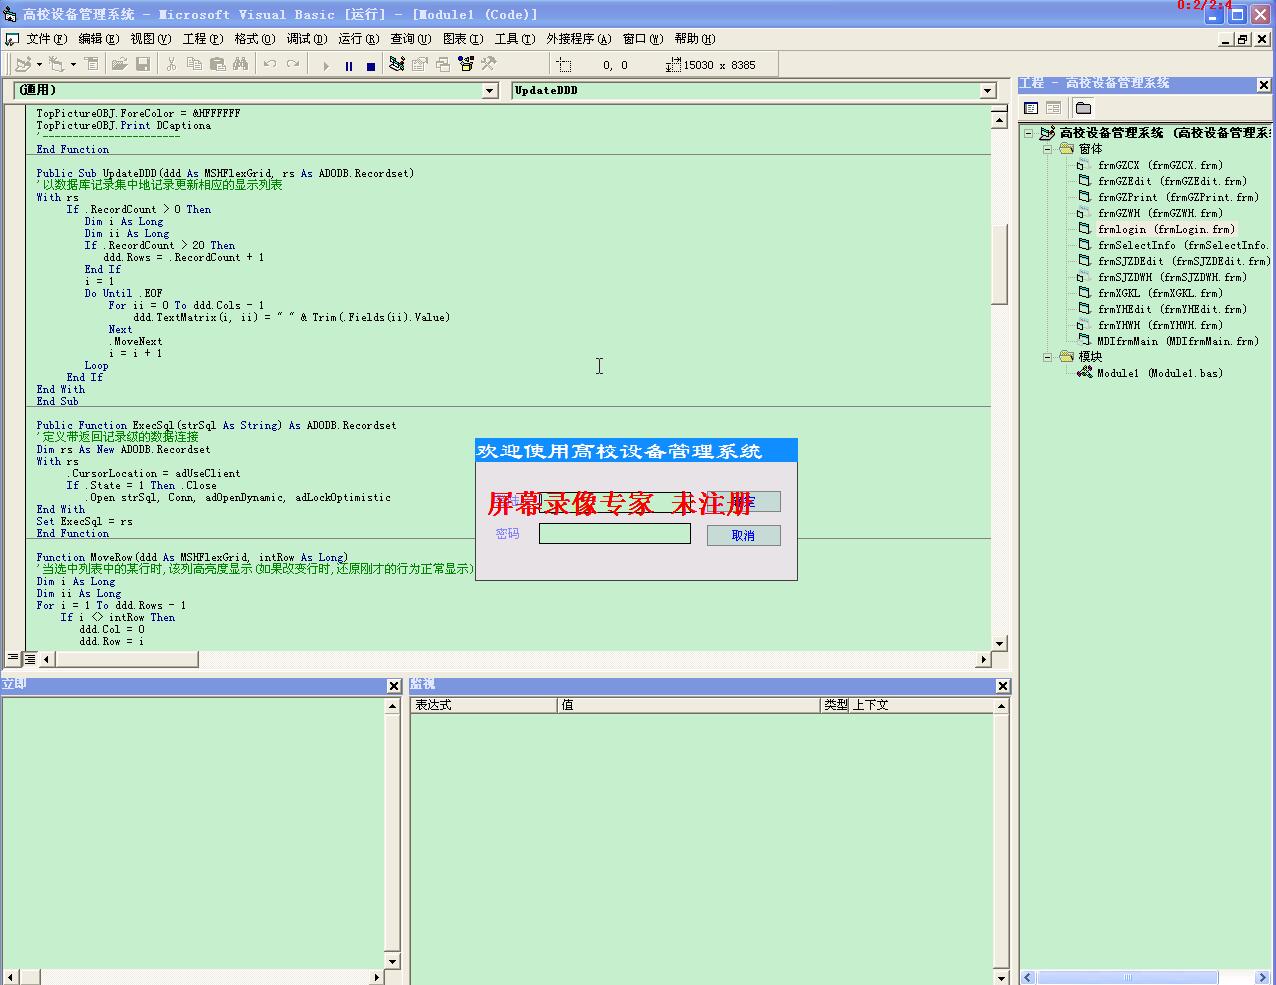Click the Add Standard EXE Project toolbar icon
The image size is (1276, 985).
click(23, 64)
